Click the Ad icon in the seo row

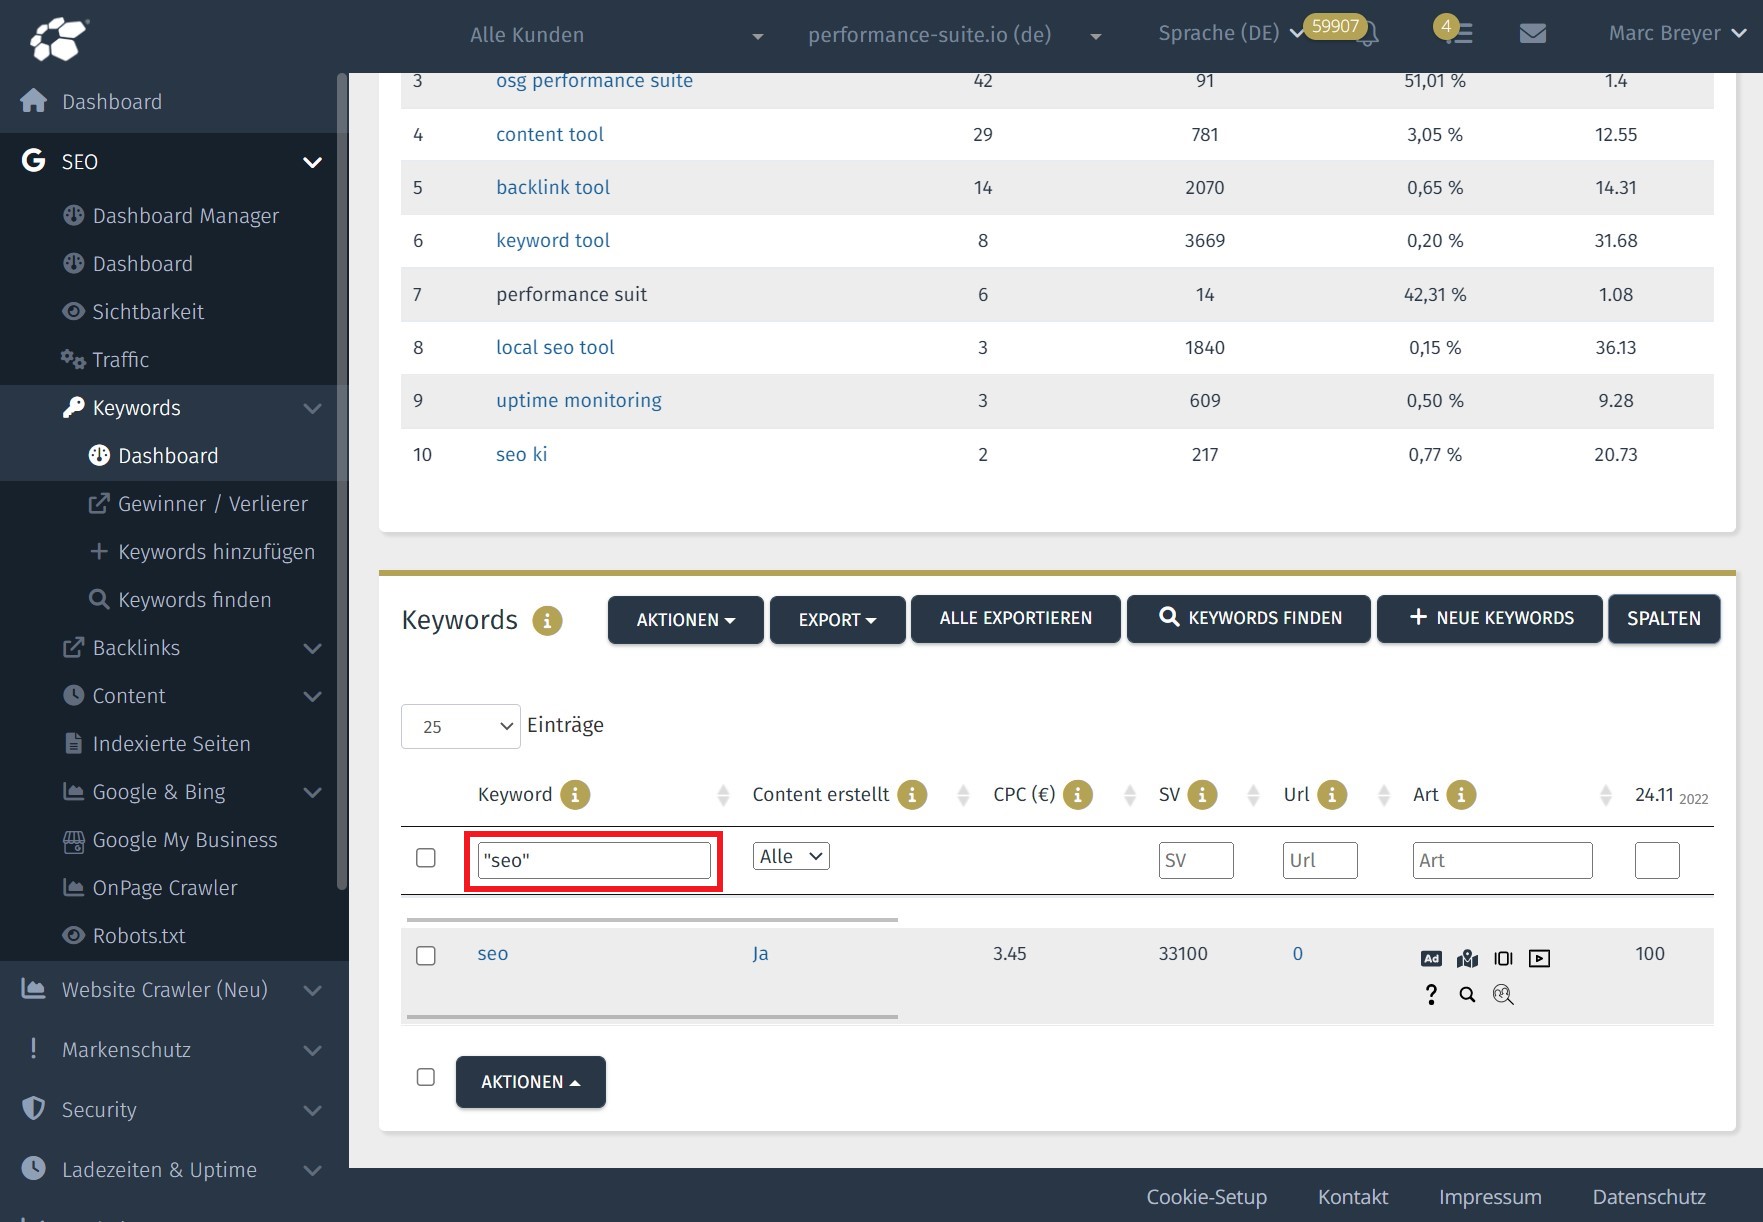coord(1431,959)
